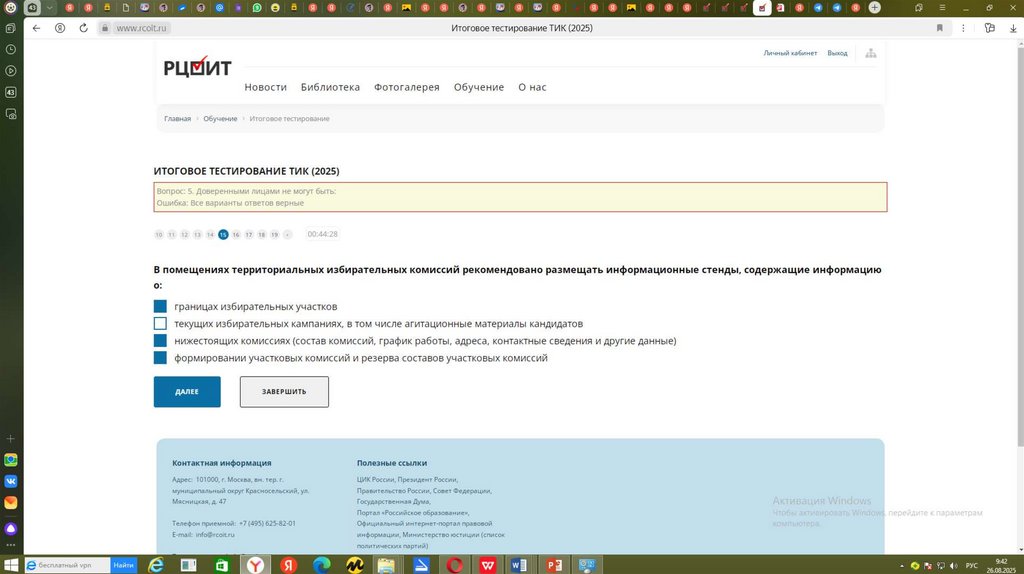Open the Библиотека menu item

click(330, 87)
